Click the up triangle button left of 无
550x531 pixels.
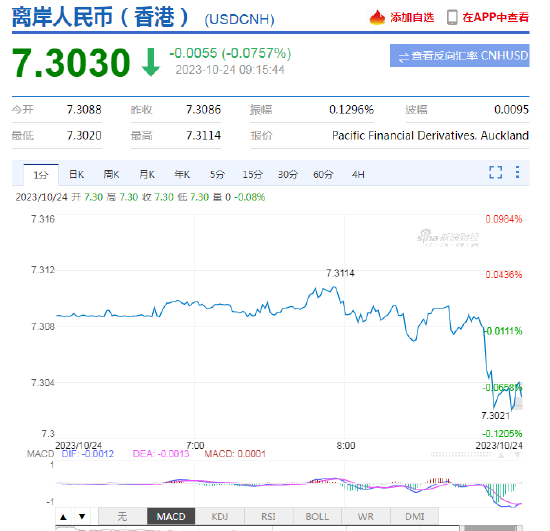pos(63,517)
